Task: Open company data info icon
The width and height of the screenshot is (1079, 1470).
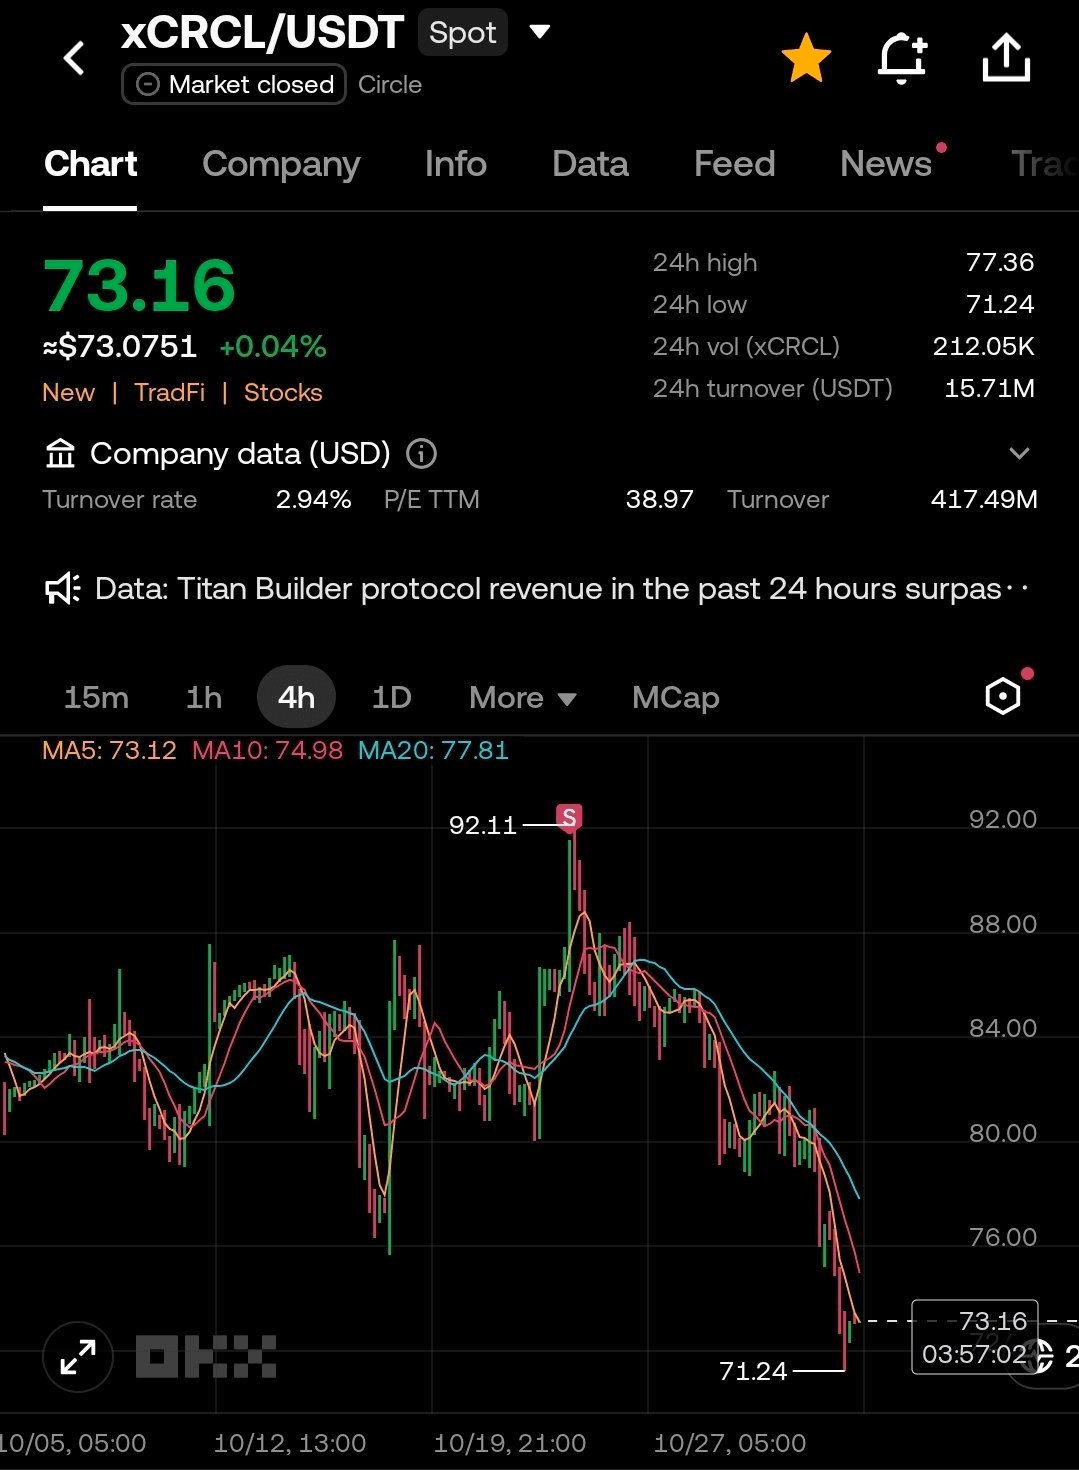Action: [421, 454]
